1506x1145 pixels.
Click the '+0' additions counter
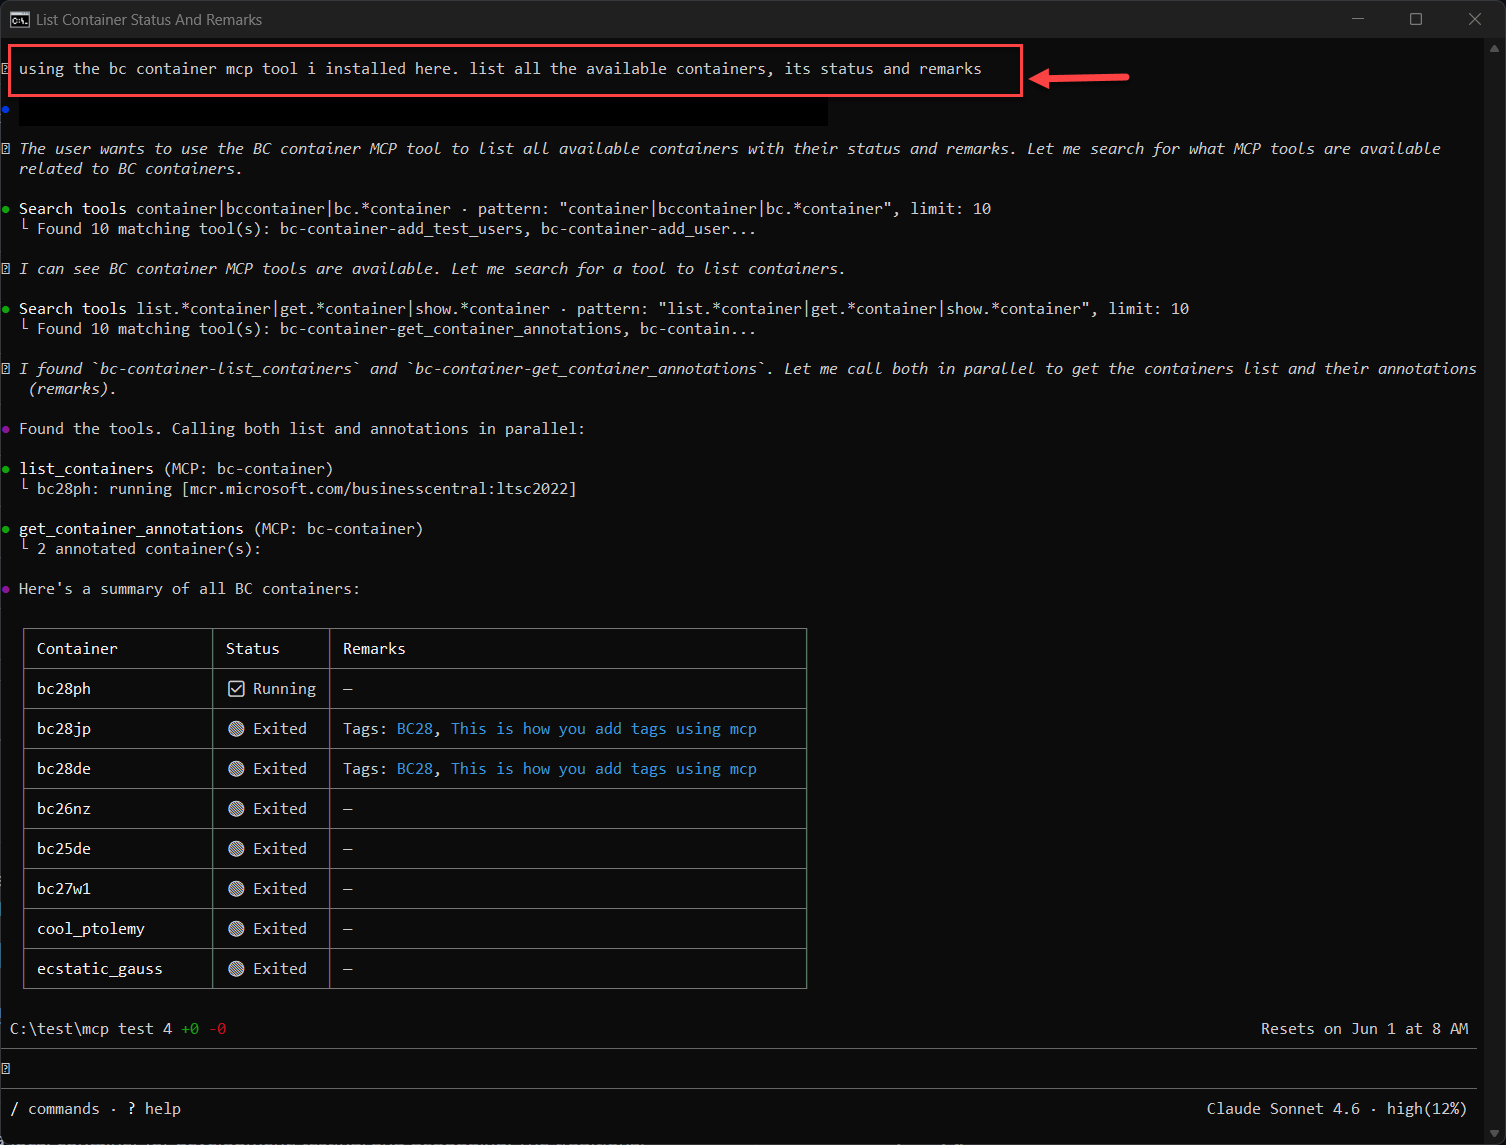click(190, 1029)
